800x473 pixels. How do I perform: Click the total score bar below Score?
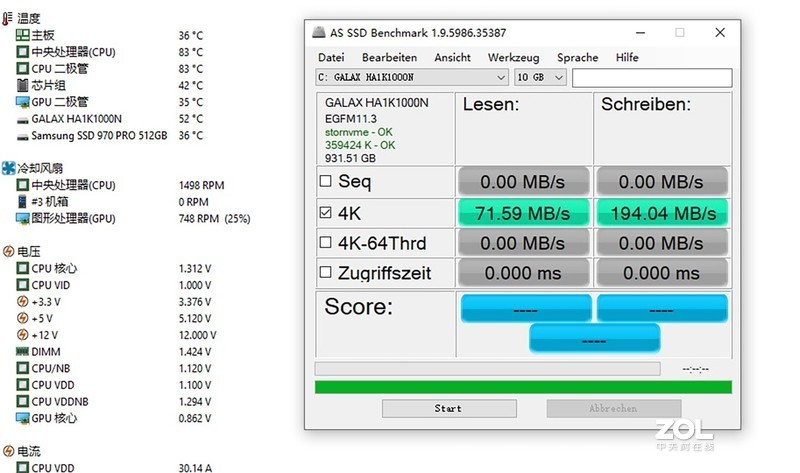594,339
